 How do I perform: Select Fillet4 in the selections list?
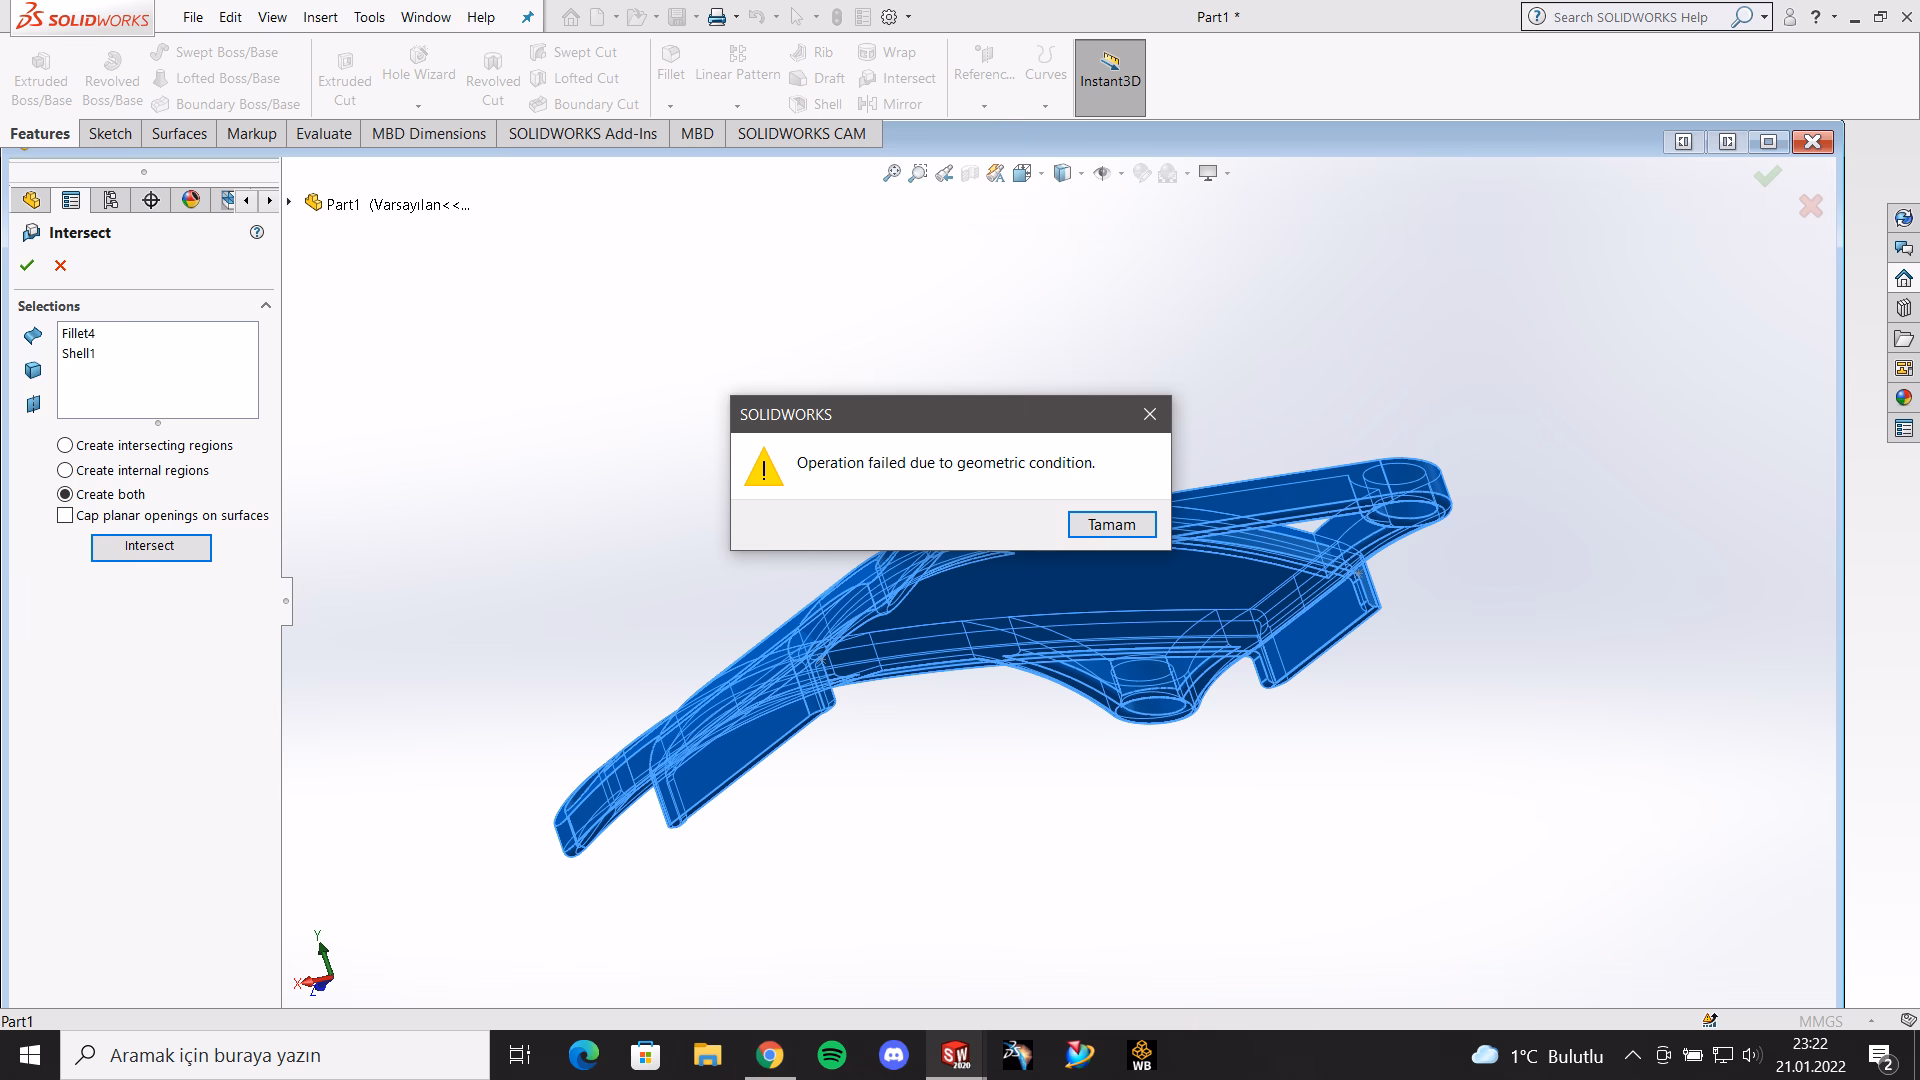(x=78, y=333)
